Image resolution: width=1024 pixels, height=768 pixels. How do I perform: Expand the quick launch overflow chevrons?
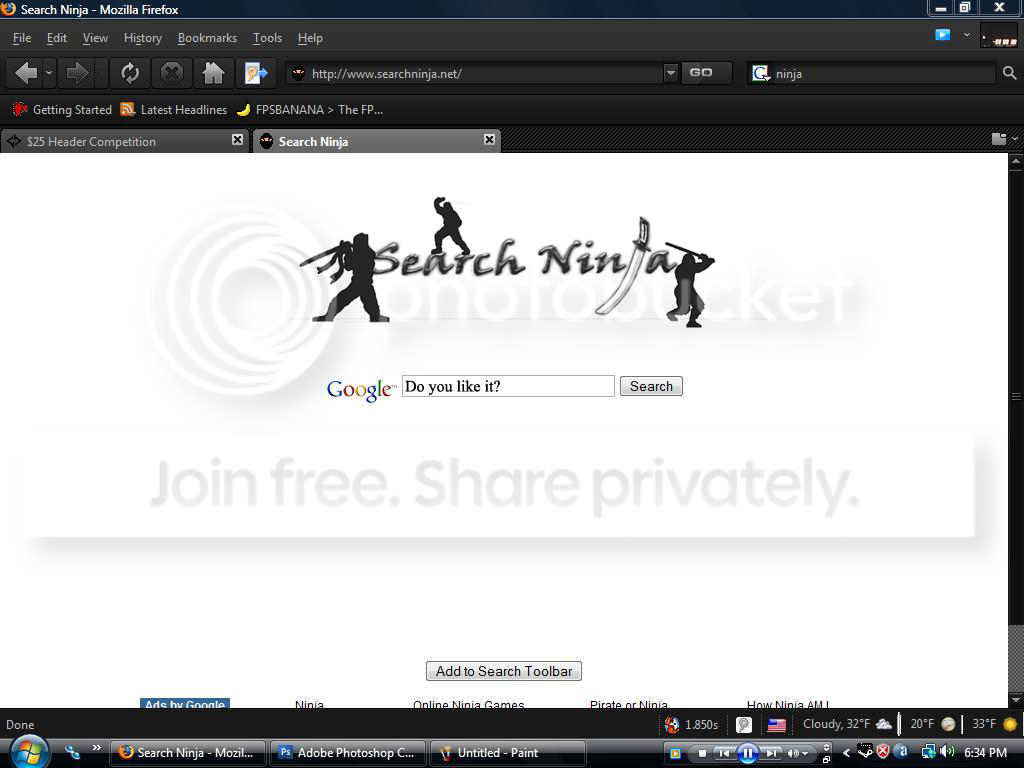(97, 748)
